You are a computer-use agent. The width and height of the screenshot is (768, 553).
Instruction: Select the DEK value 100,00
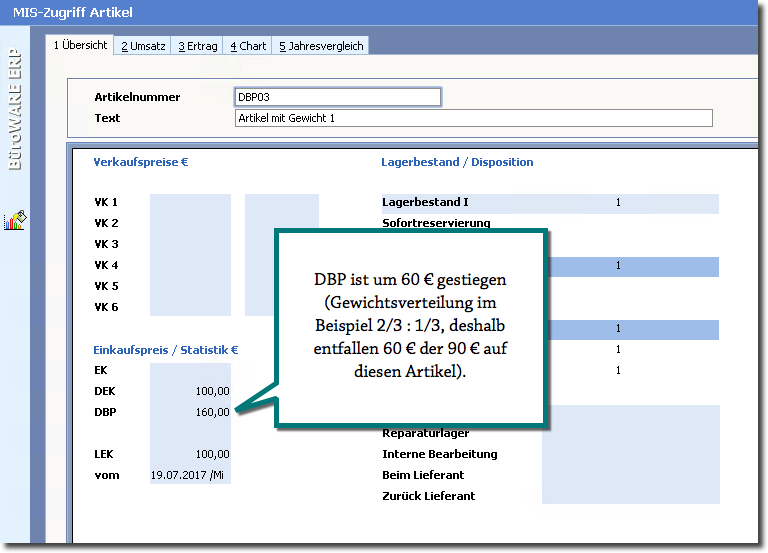[214, 391]
